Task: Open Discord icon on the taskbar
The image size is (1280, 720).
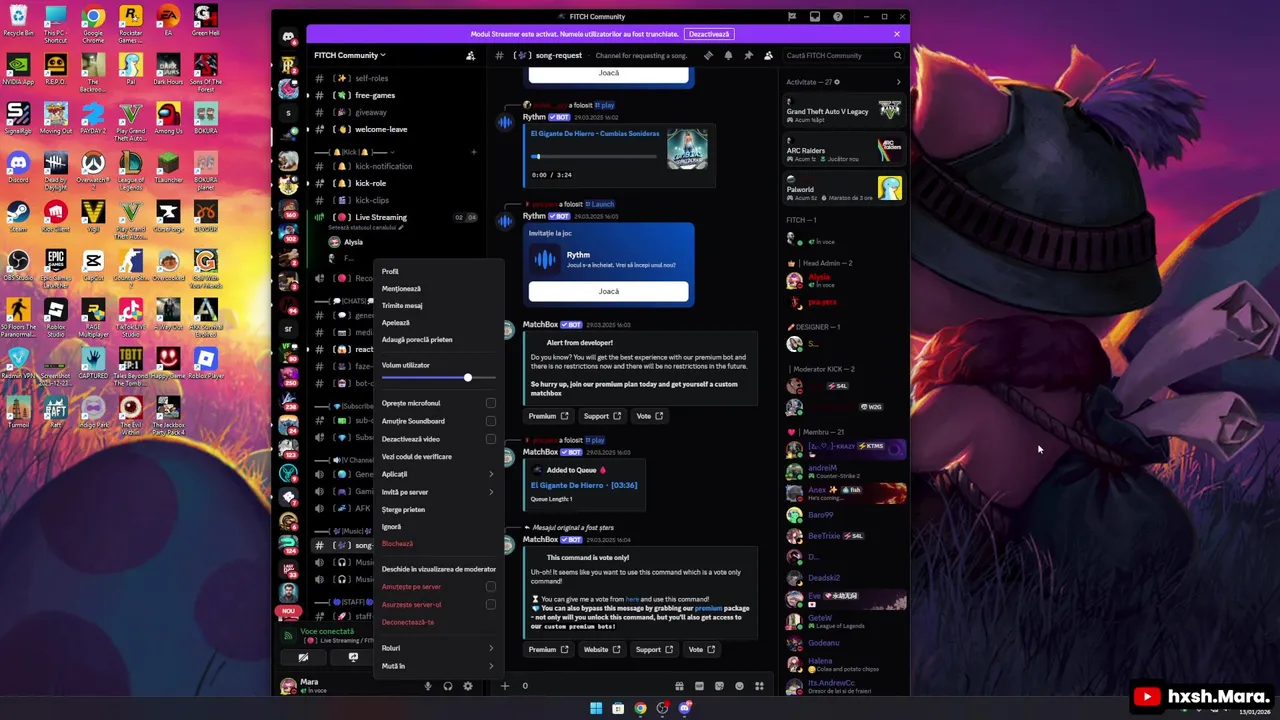Action: (684, 708)
